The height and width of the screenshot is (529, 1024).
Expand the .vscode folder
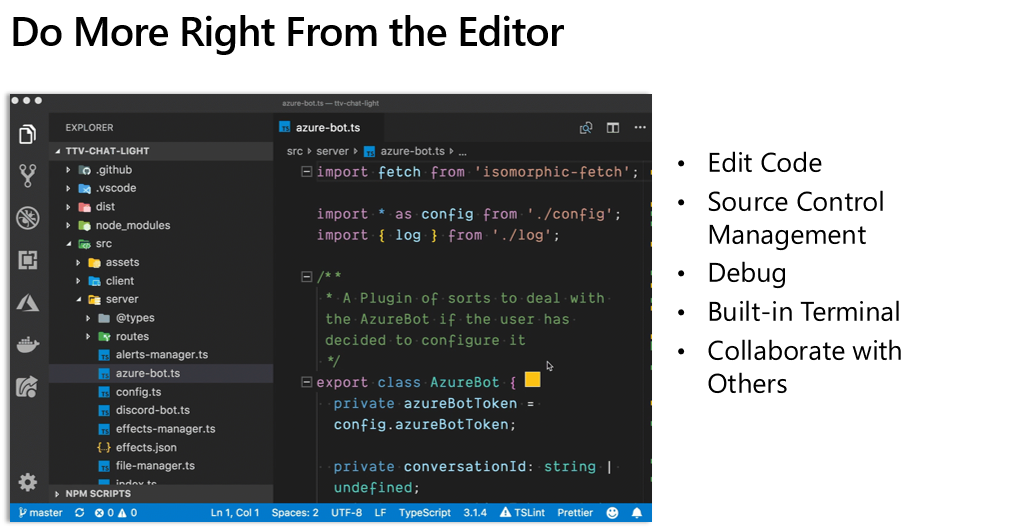(161, 188)
